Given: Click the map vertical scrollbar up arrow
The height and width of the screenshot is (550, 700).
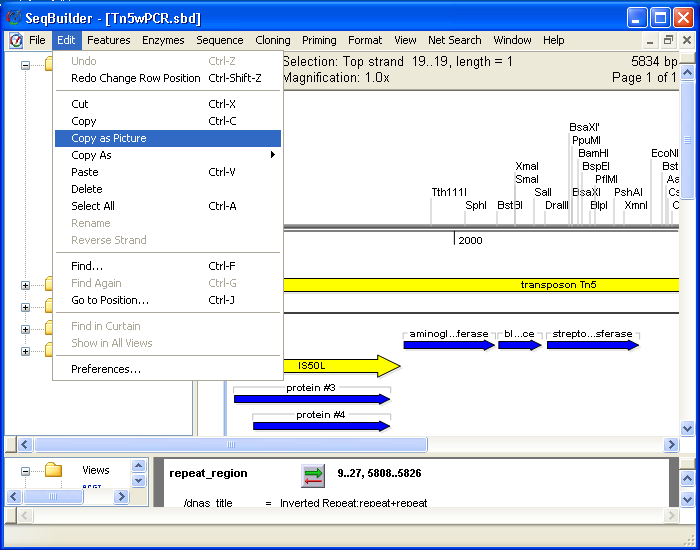Looking at the screenshot, I should pyautogui.click(x=688, y=72).
